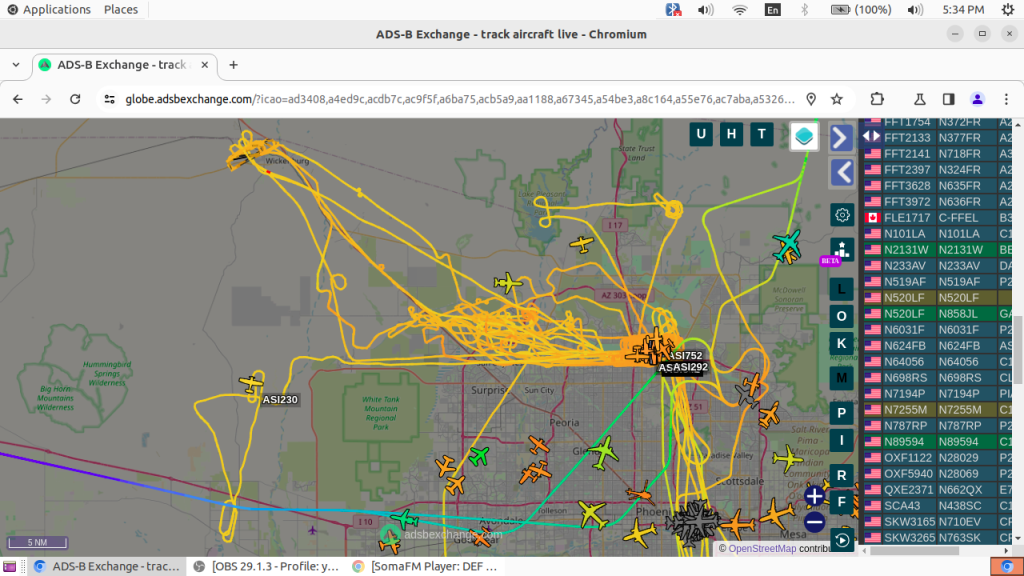Open the Chromium extensions puzzle icon
The height and width of the screenshot is (576, 1024).
click(x=877, y=99)
